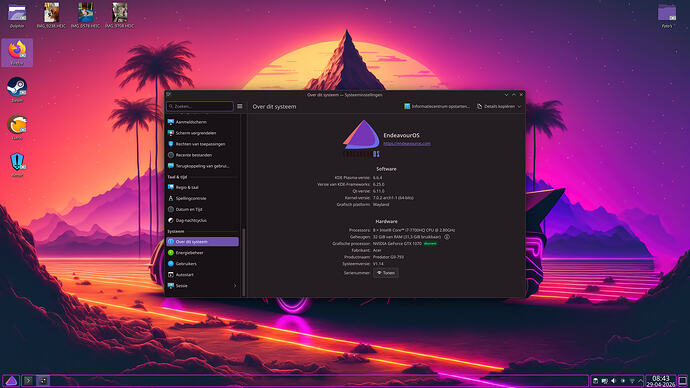Switch to settings task in taskbar
This screenshot has width=690, height=388.
[x=43, y=381]
